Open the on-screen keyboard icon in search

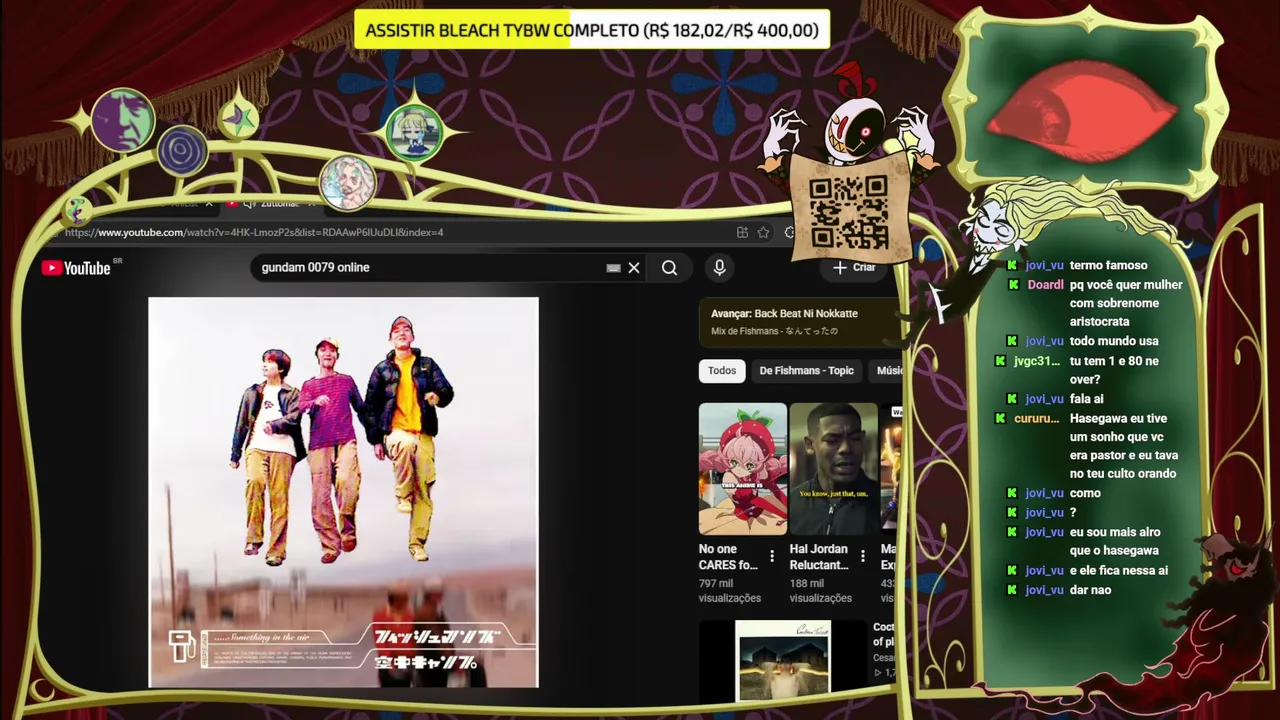click(x=613, y=268)
